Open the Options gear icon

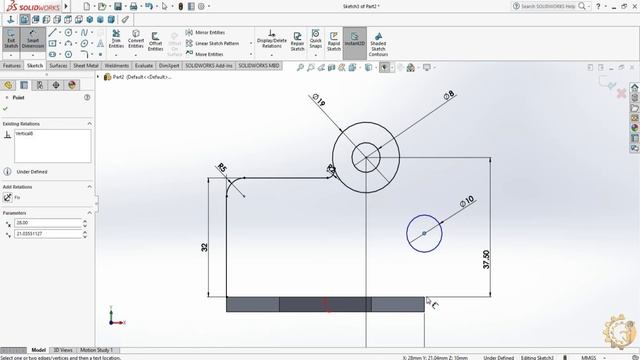click(201, 6)
